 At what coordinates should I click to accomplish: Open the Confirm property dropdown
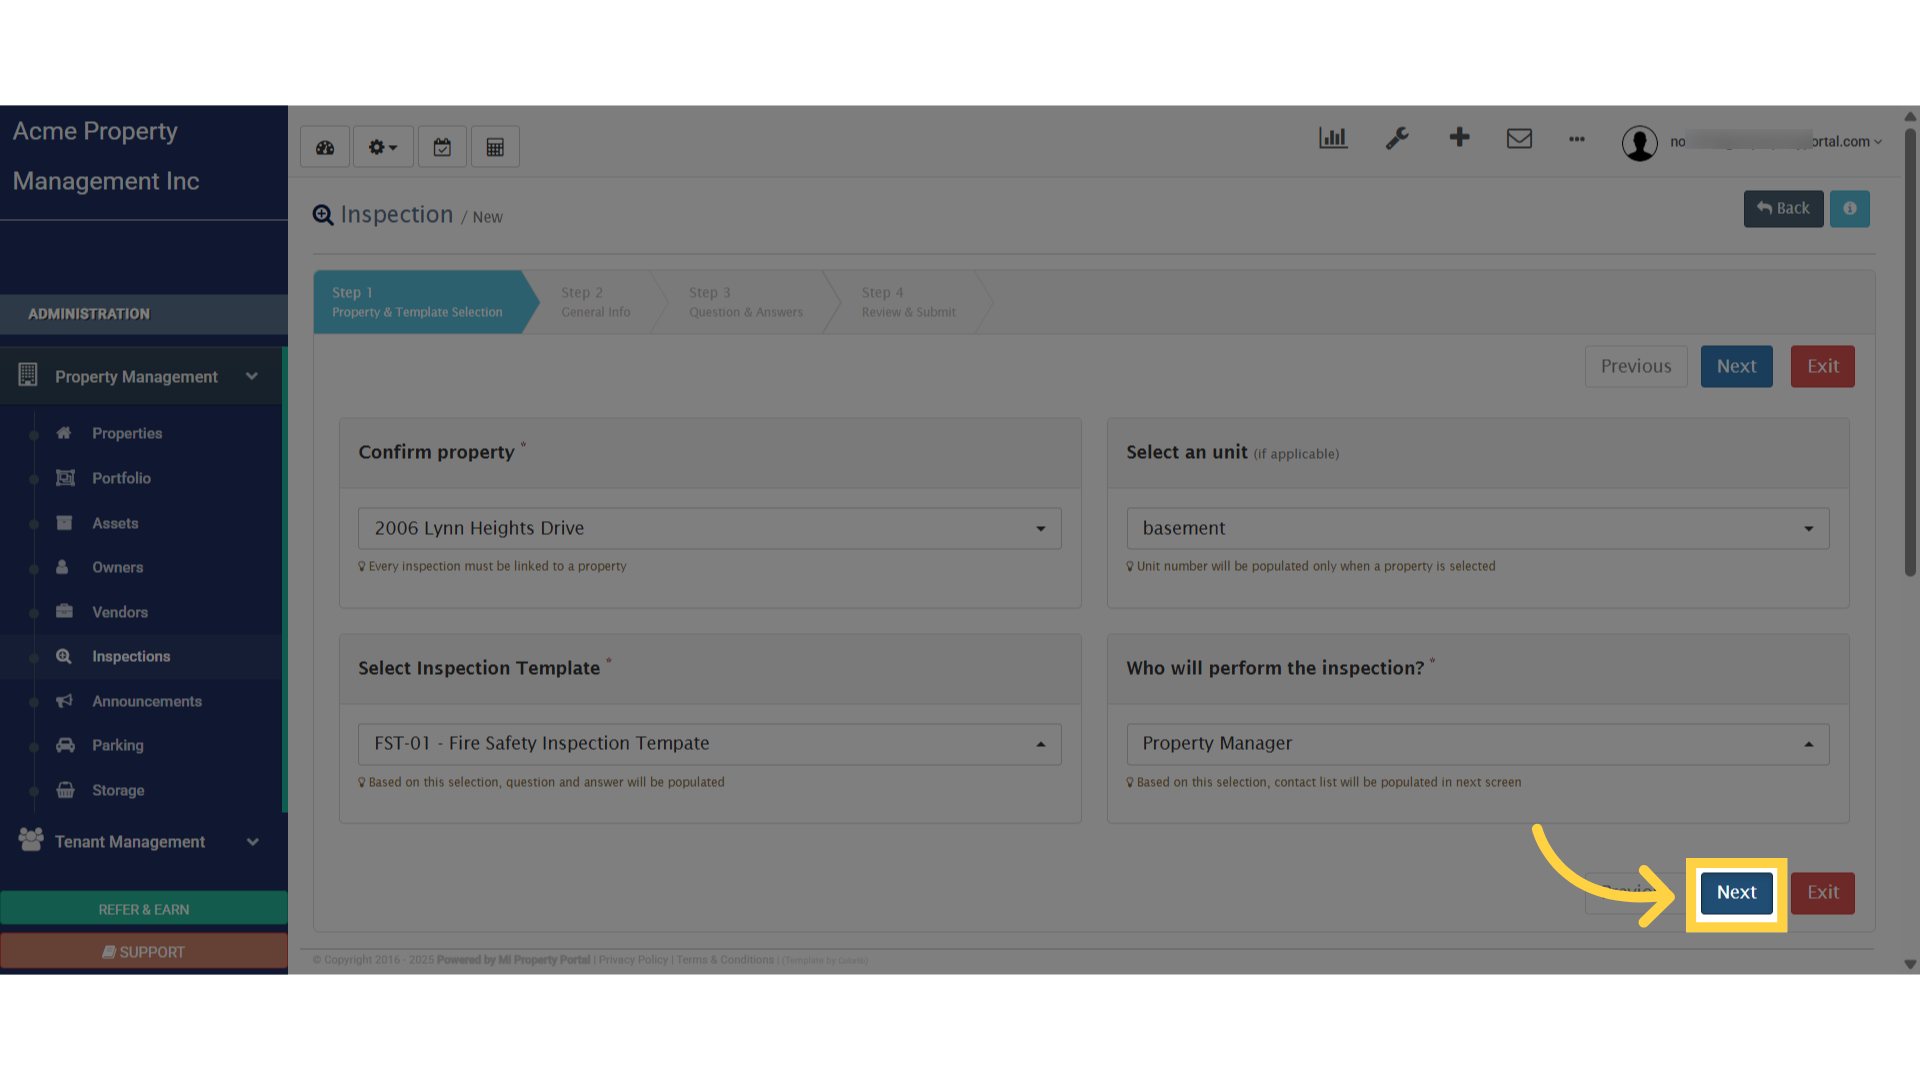click(x=710, y=528)
